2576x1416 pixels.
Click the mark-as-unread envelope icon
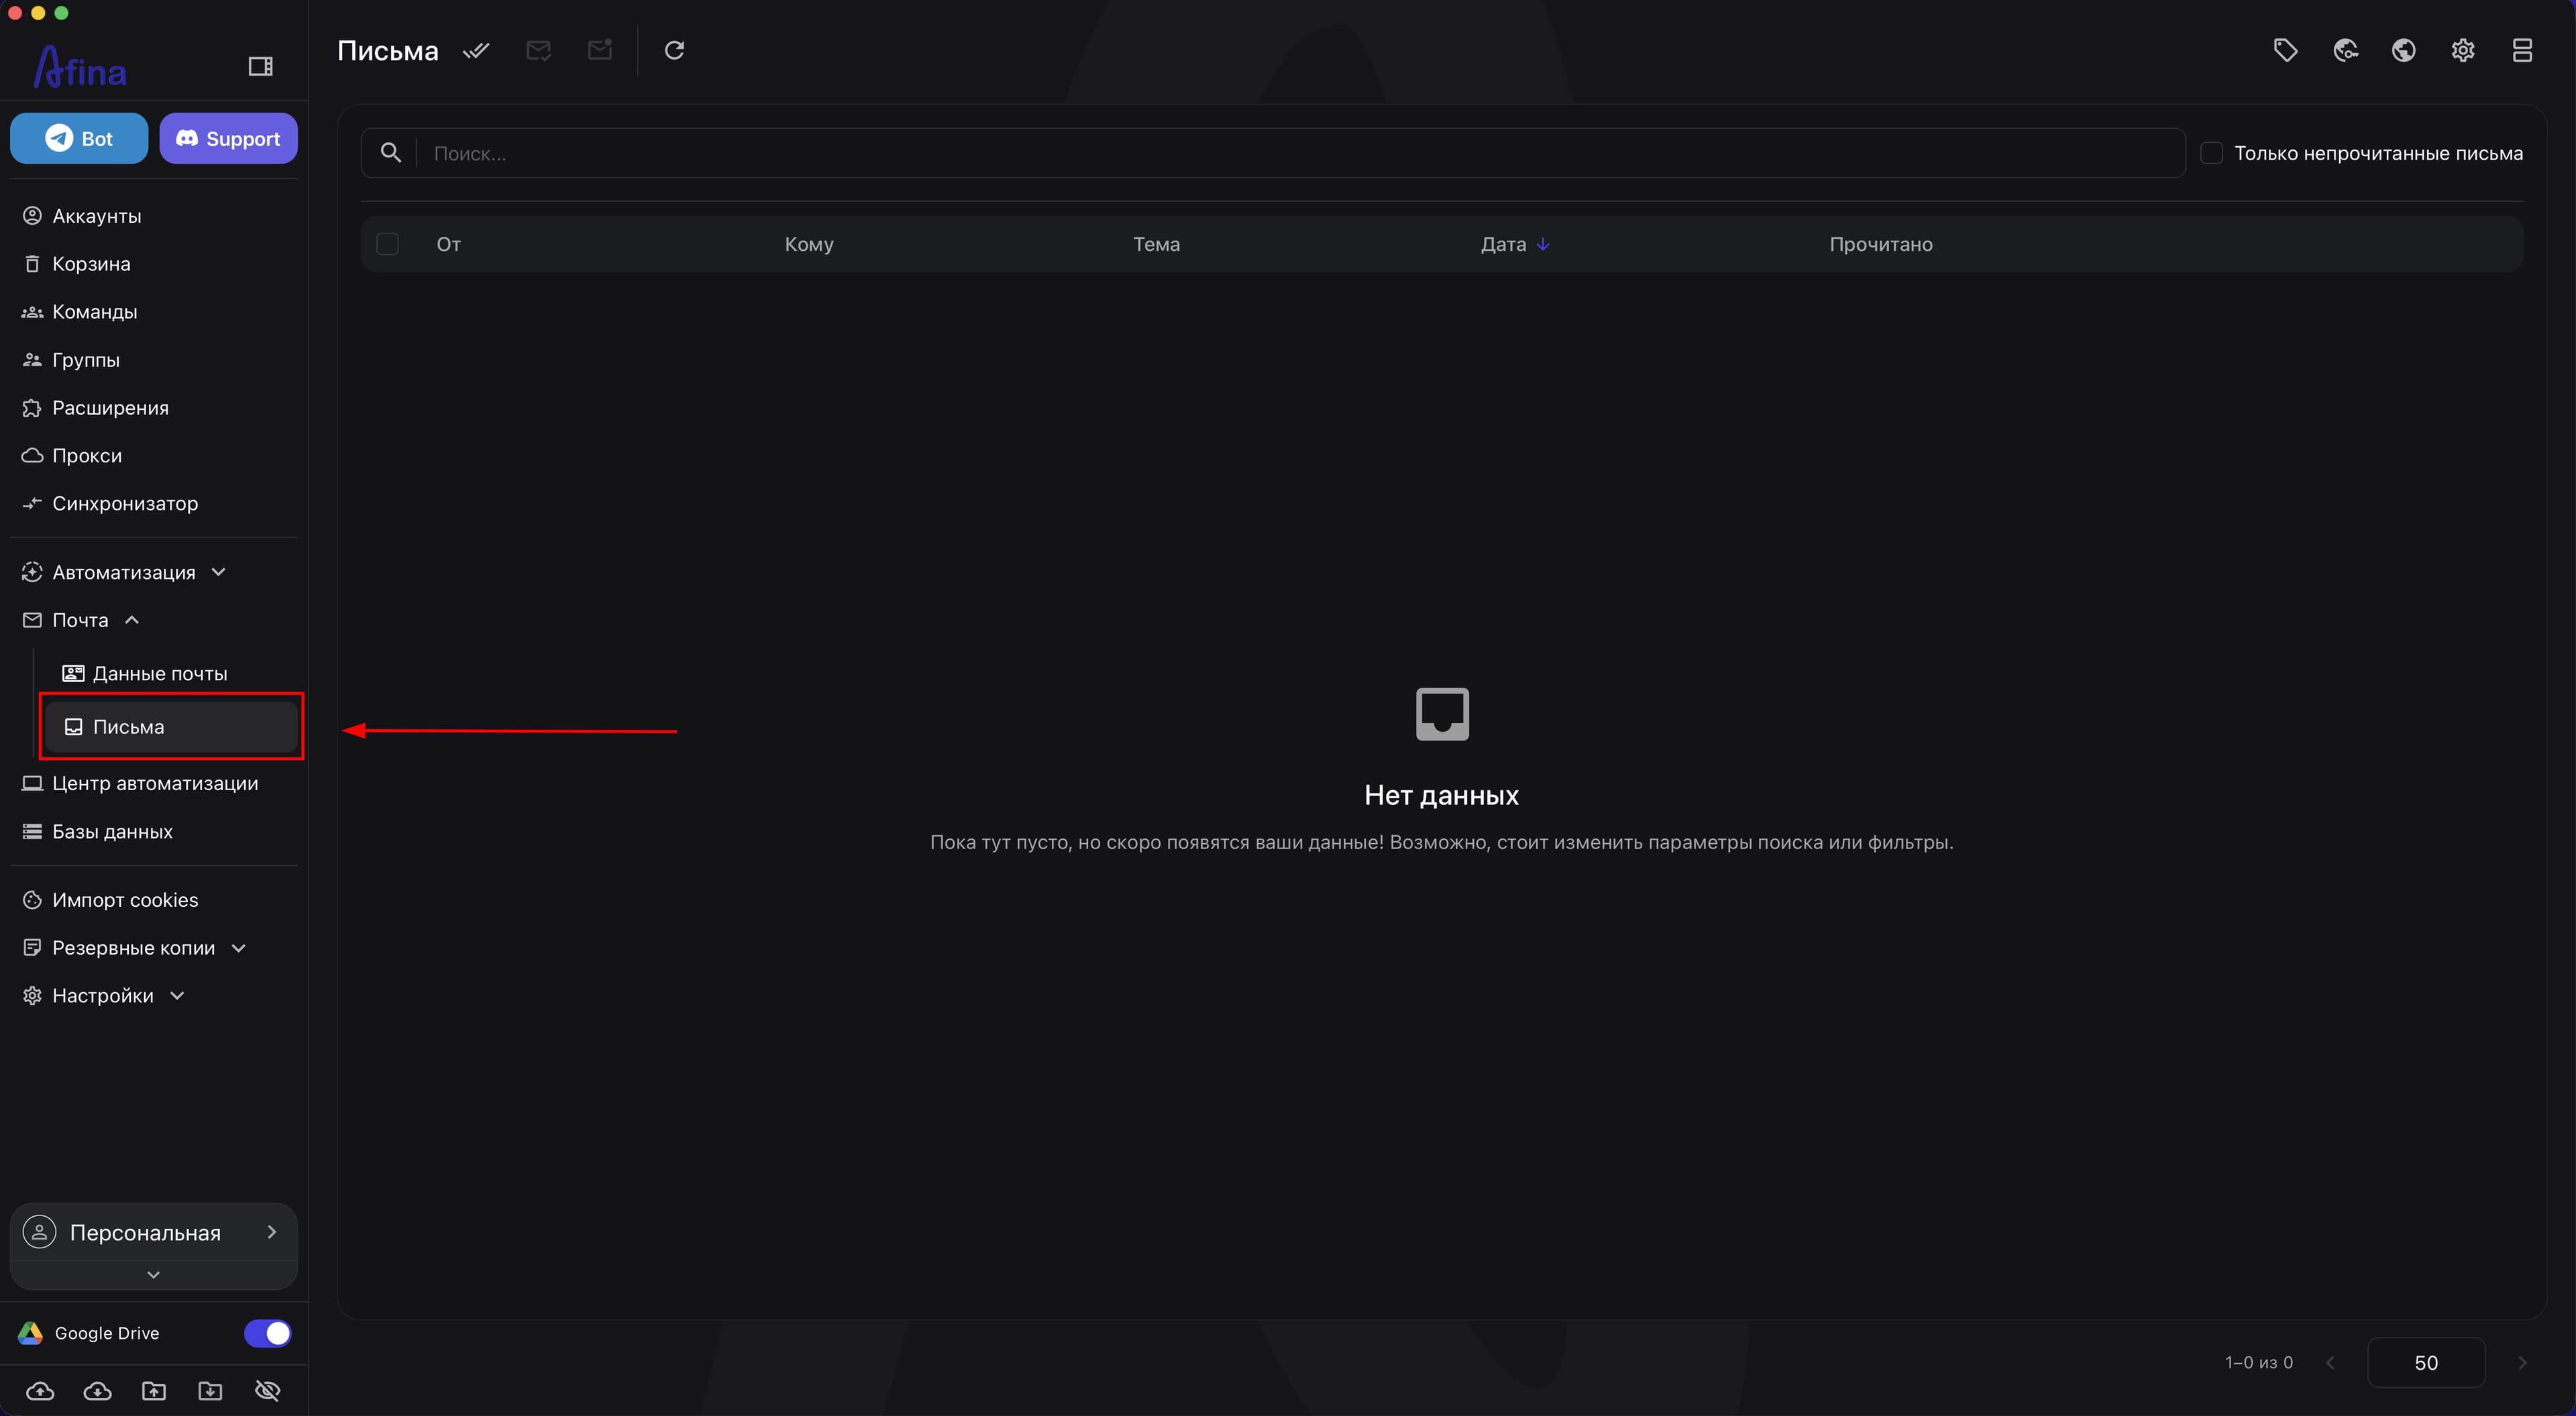(x=600, y=50)
